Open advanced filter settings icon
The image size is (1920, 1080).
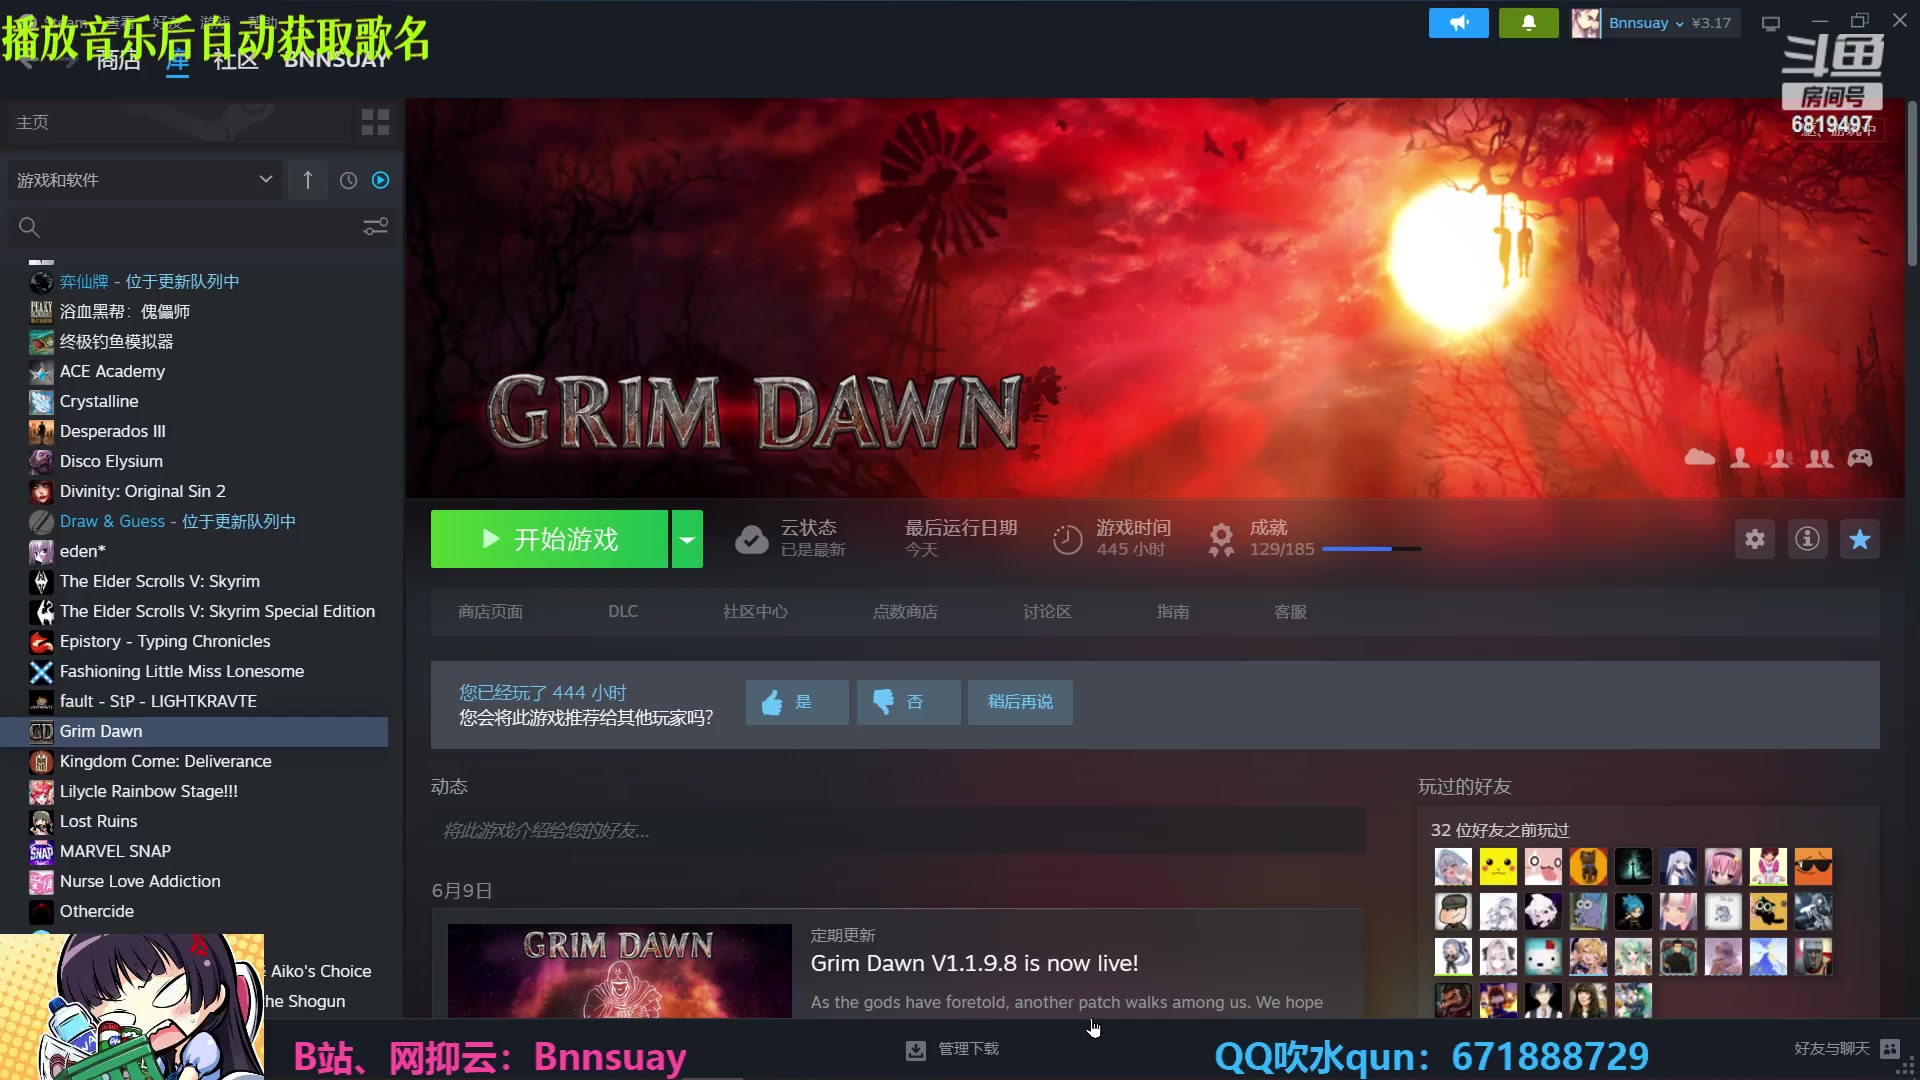[x=375, y=227]
